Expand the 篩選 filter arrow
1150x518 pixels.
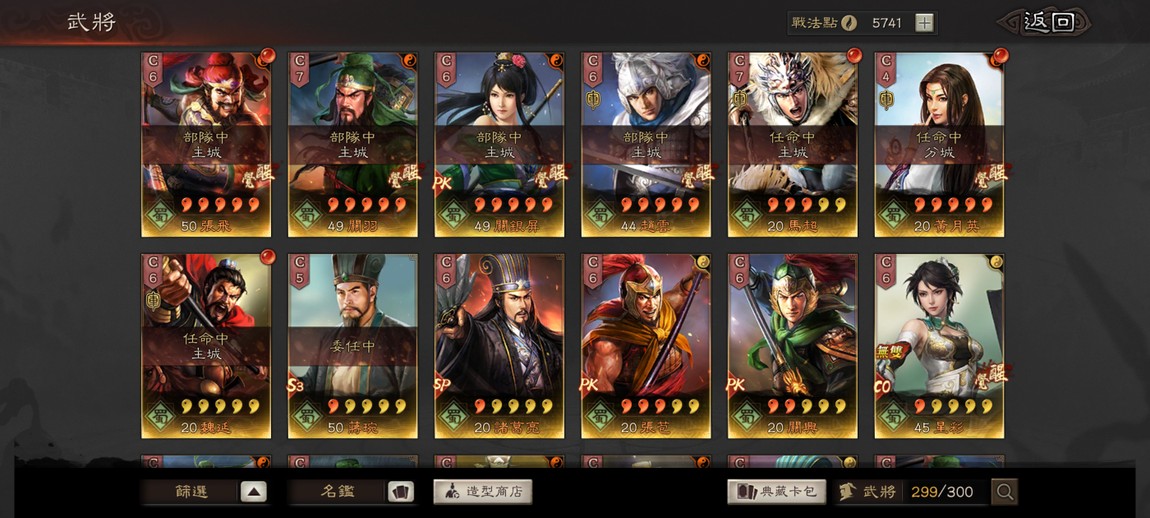[254, 492]
